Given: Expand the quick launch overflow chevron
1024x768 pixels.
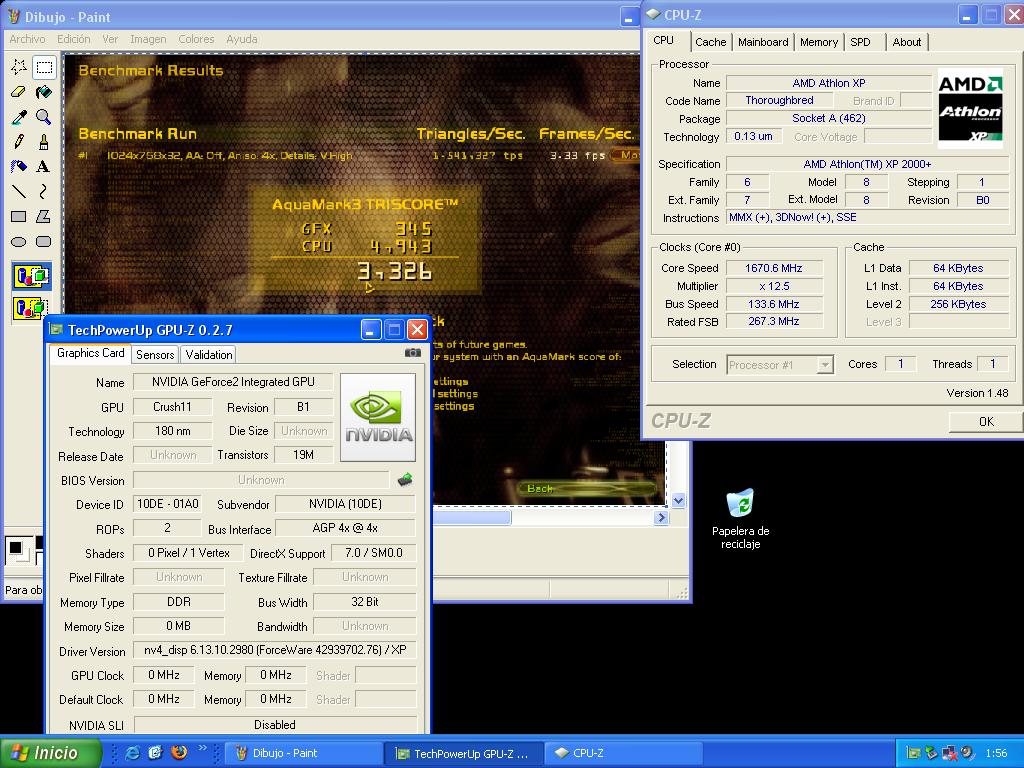Looking at the screenshot, I should [x=202, y=748].
